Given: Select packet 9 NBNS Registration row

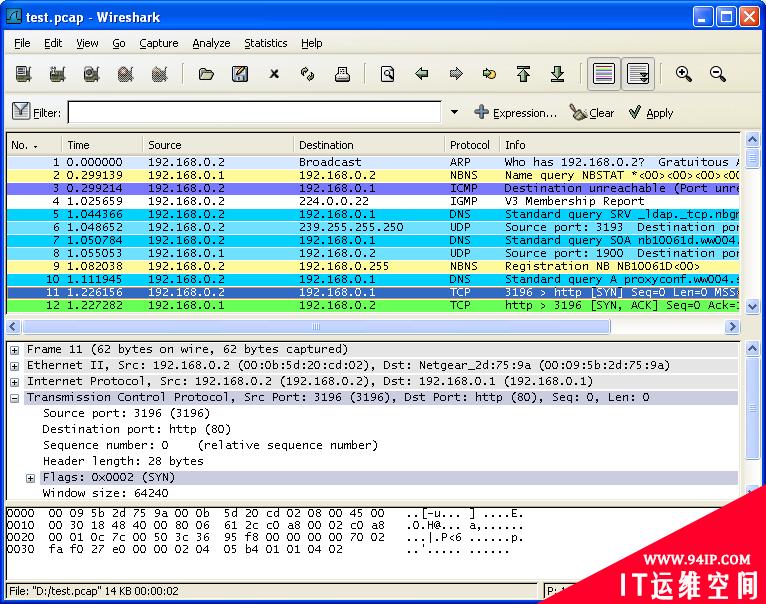Looking at the screenshot, I should [x=373, y=266].
